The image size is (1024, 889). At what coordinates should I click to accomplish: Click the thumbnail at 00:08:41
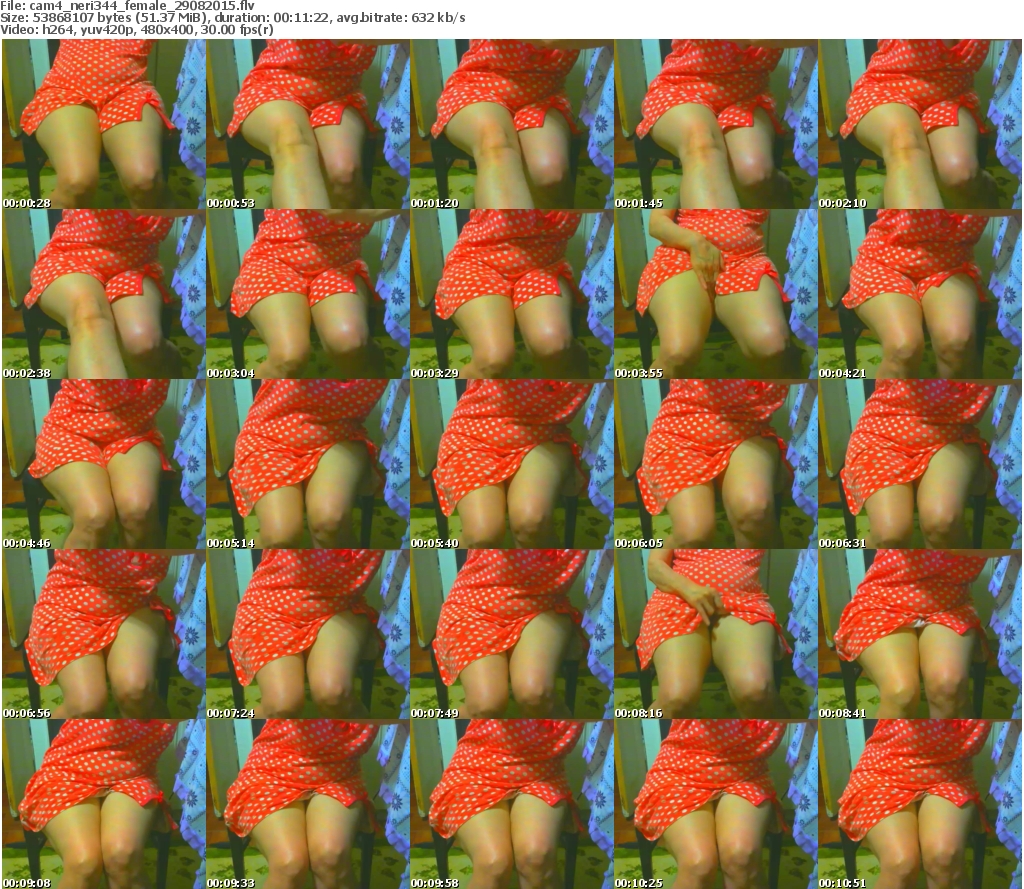[x=920, y=634]
